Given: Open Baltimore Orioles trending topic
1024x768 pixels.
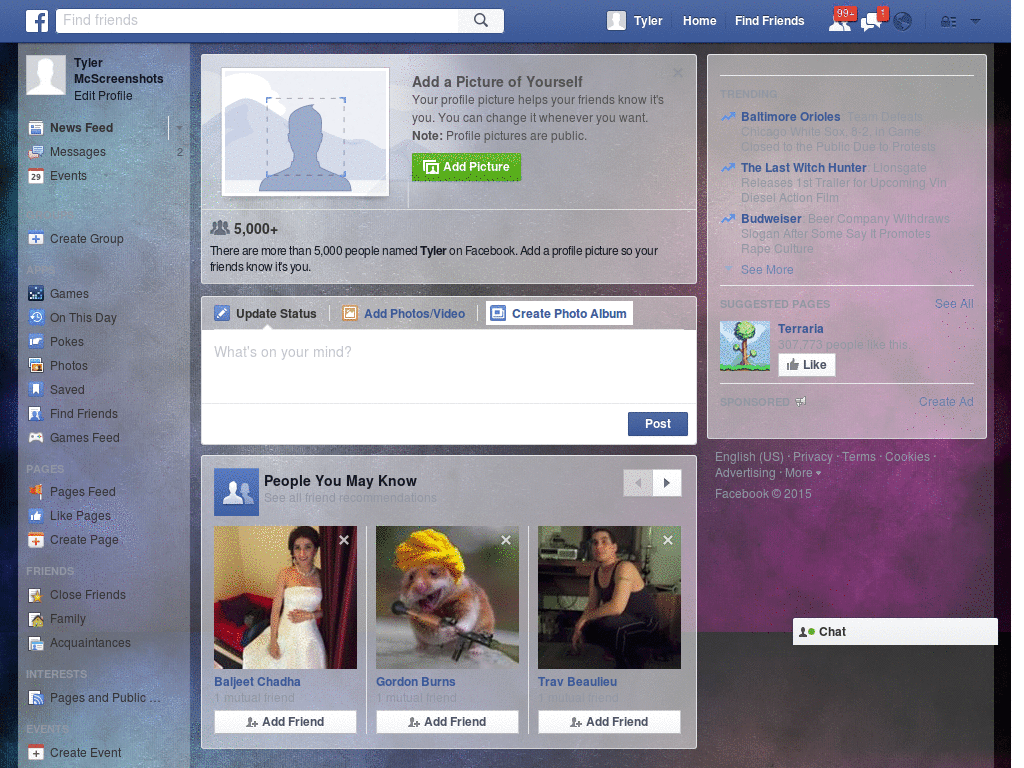Looking at the screenshot, I should [790, 117].
